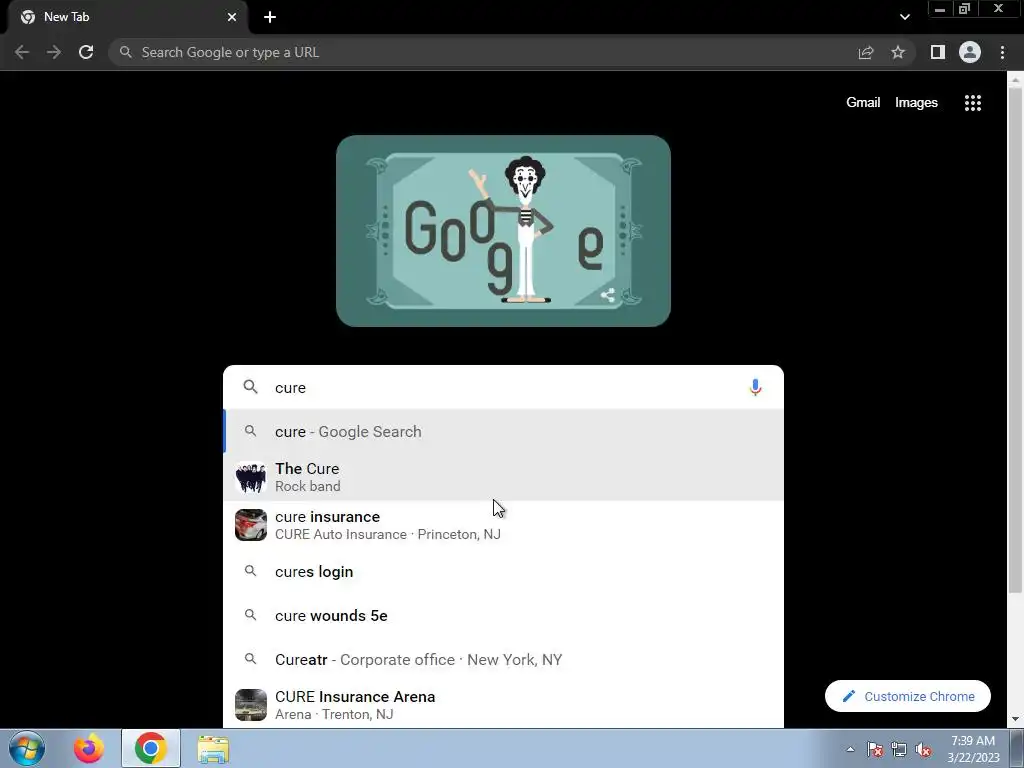Show hidden system tray icons
This screenshot has width=1024, height=768.
850,749
